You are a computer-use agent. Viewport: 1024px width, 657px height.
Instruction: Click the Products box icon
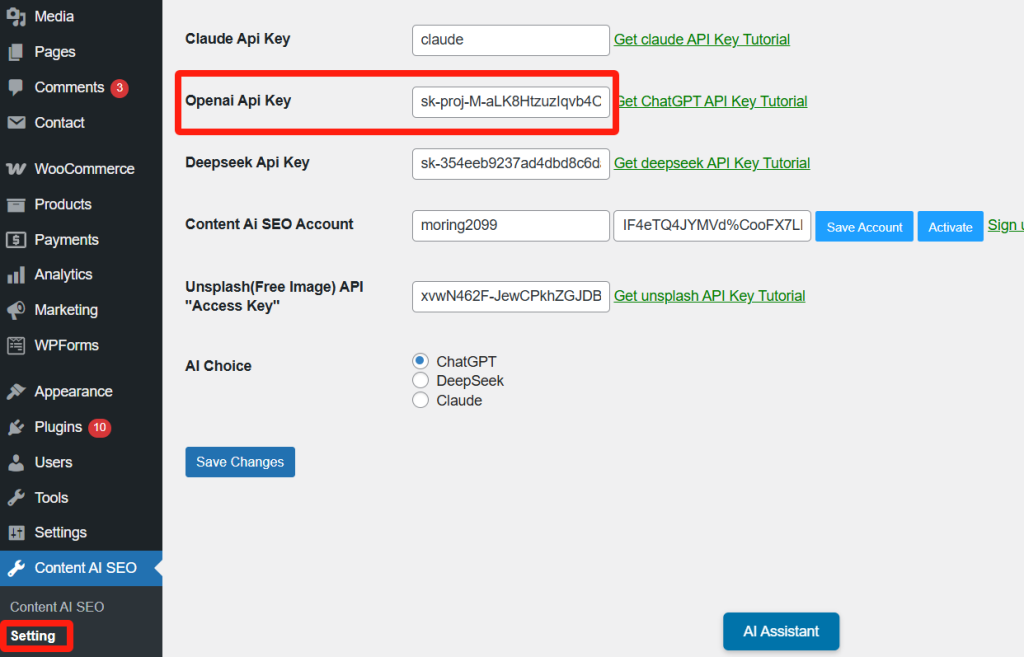(x=16, y=204)
